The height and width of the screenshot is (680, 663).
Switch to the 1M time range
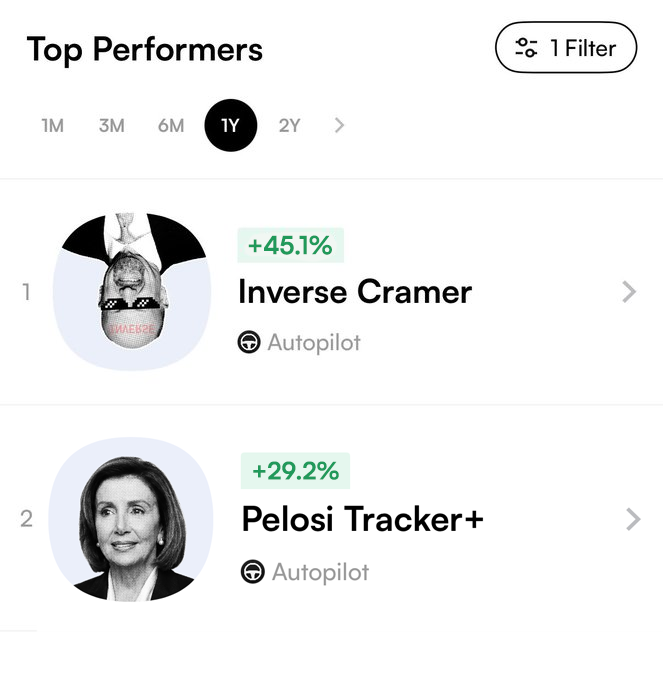pos(52,126)
